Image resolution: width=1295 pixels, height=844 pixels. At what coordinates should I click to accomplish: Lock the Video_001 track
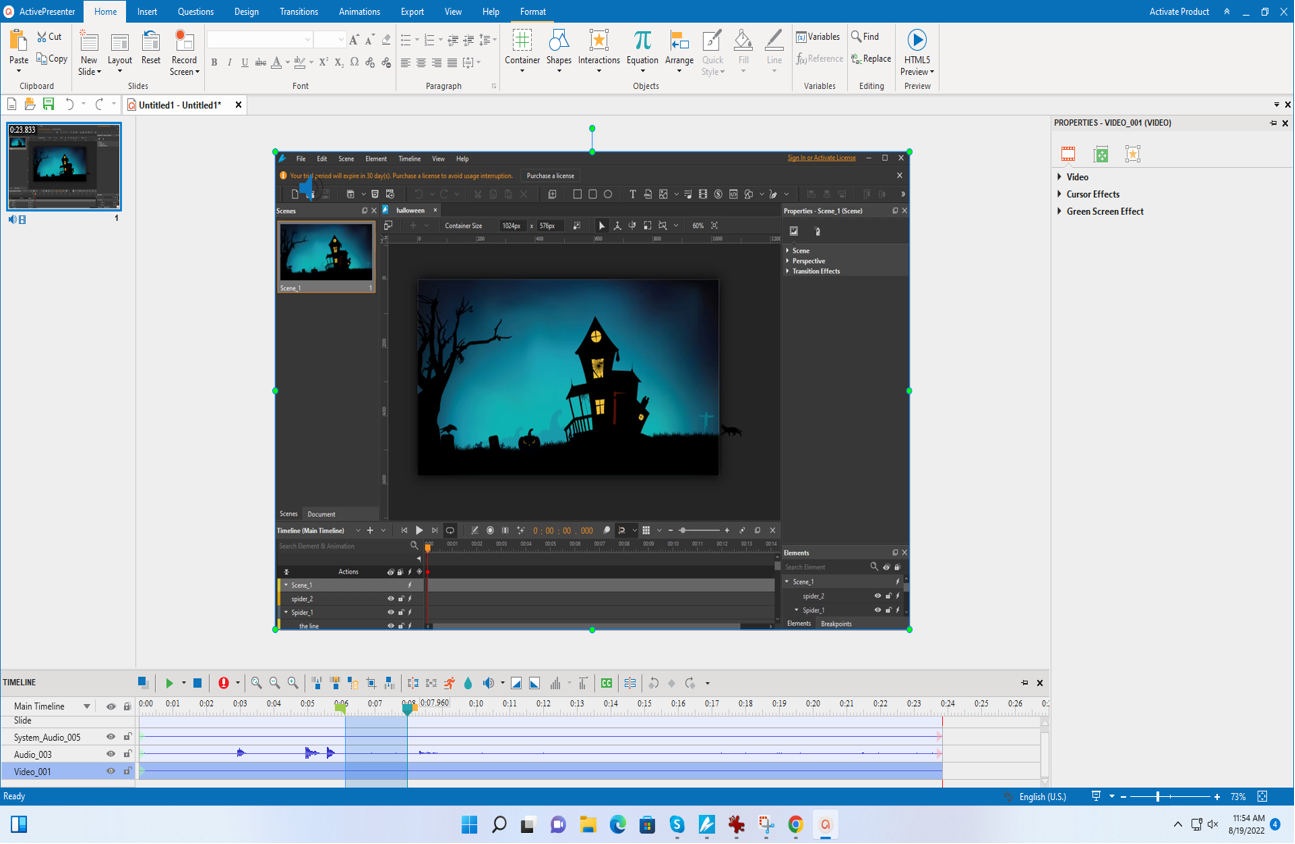coord(127,772)
